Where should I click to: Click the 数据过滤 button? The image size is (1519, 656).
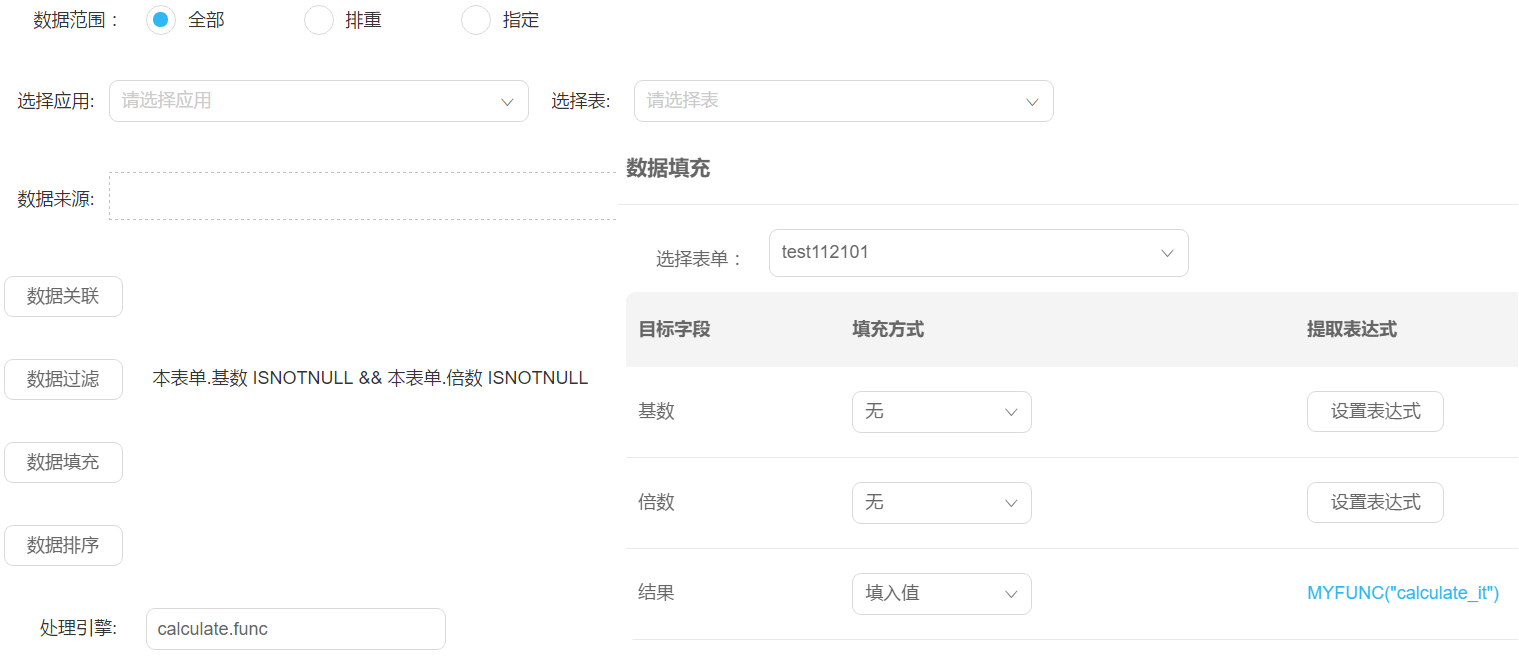(x=63, y=379)
